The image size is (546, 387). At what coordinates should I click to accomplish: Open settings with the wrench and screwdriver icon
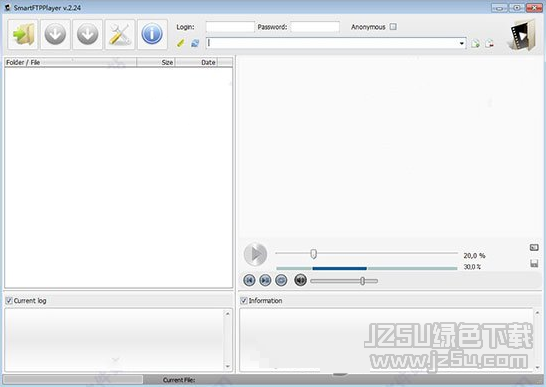(120, 34)
